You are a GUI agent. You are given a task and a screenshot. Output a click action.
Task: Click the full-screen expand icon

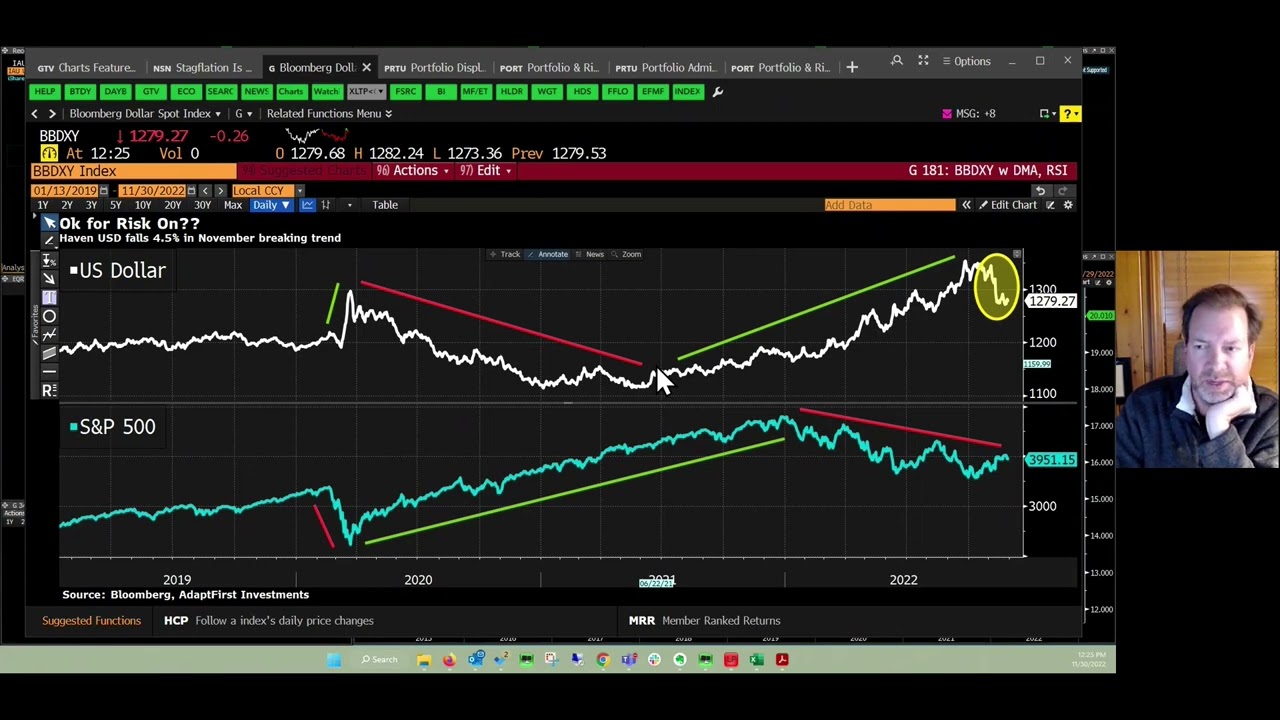tap(923, 61)
